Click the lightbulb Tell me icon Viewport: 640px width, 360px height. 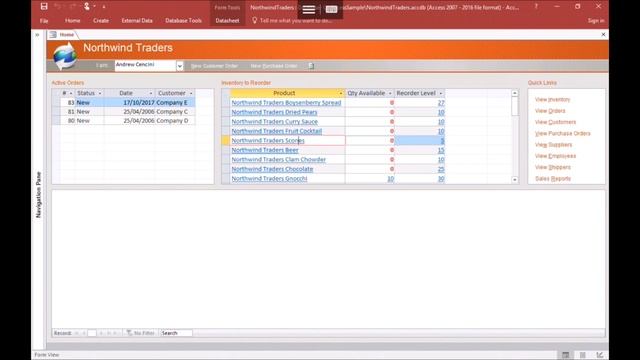coord(254,20)
